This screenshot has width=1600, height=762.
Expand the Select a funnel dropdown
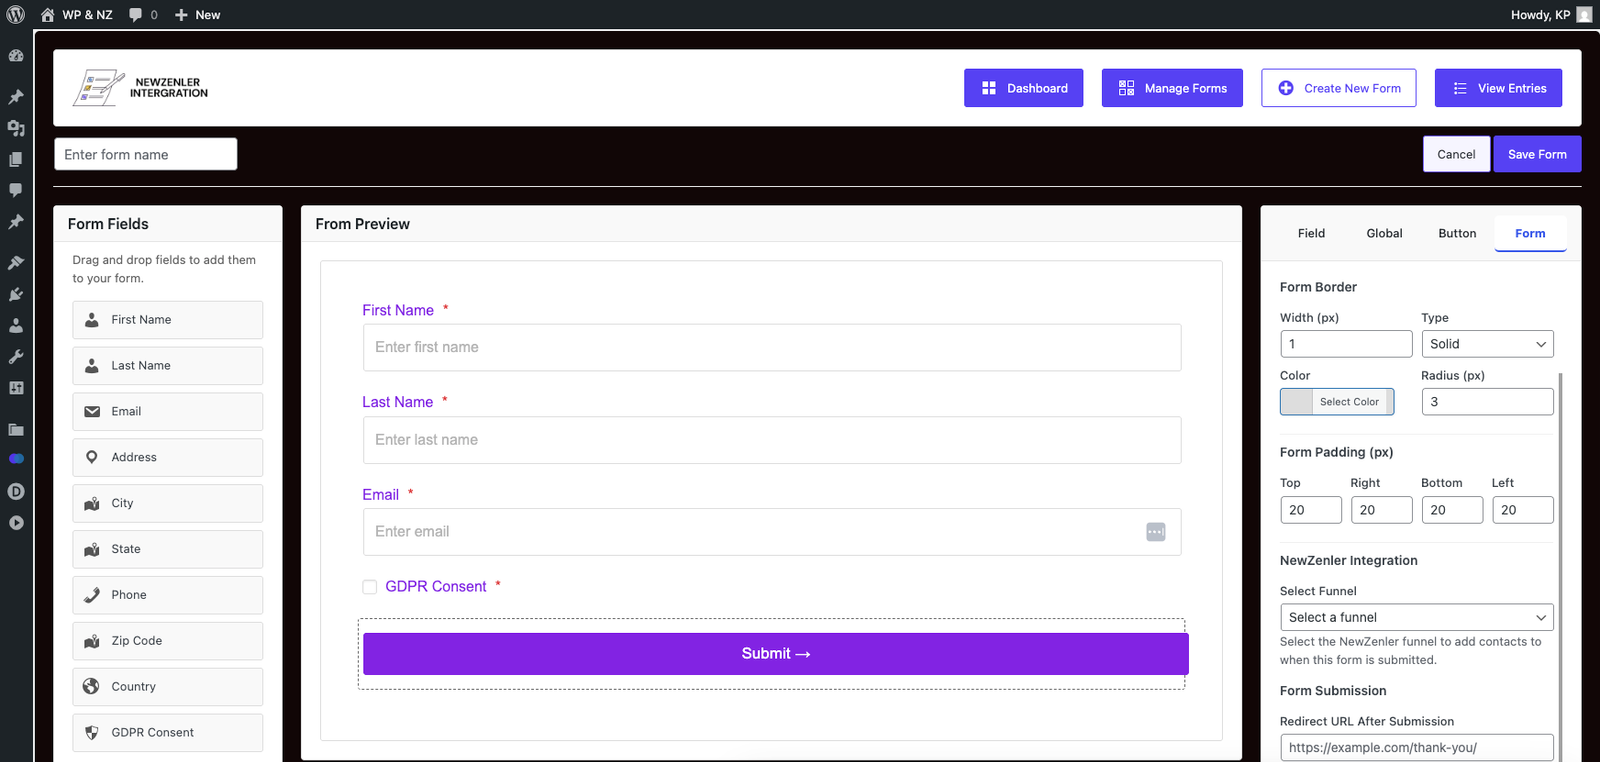(1416, 617)
